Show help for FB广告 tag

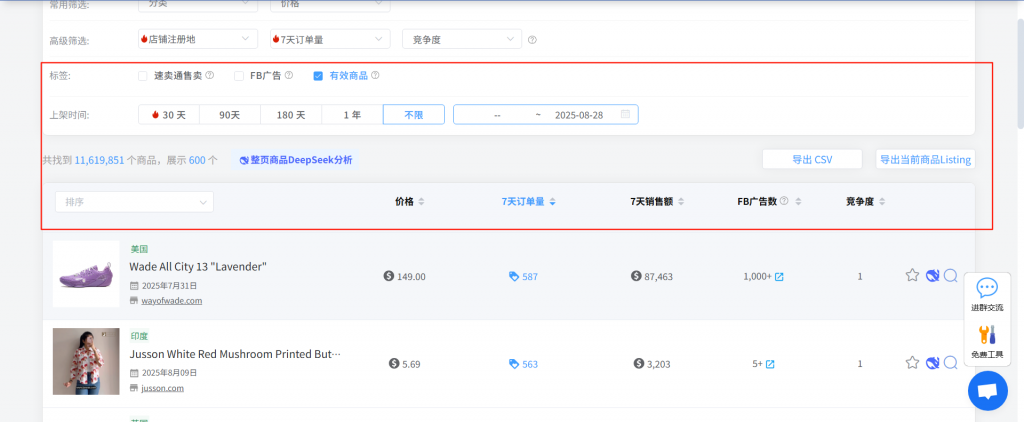pyautogui.click(x=289, y=75)
